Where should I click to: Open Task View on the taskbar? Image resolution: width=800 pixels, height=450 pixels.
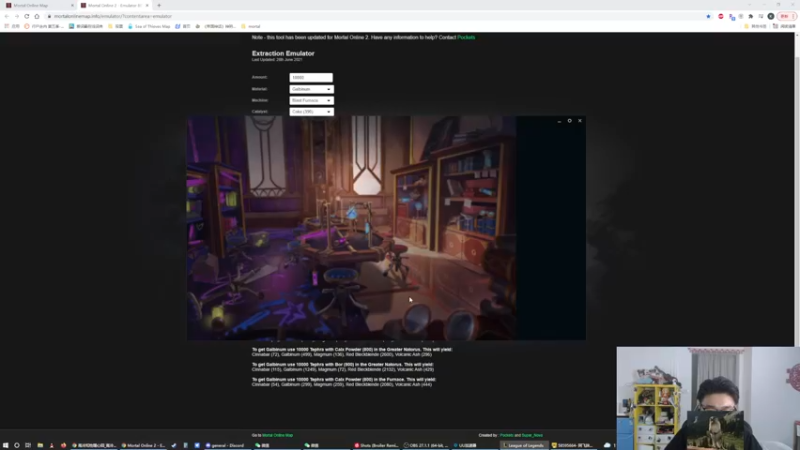[x=28, y=445]
